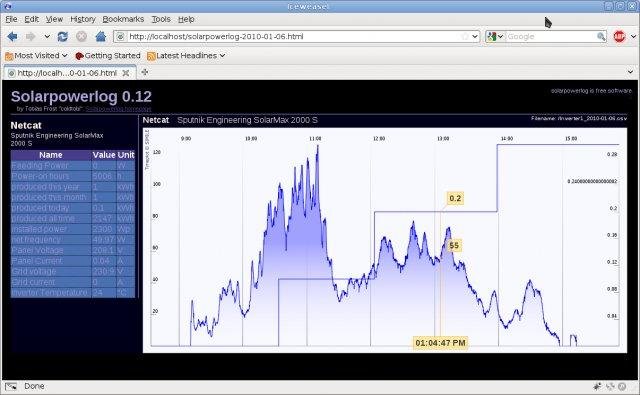Viewport: 640px width, 395px height.
Task: Click the Iceweasel window menu icon
Action: coord(7,6)
